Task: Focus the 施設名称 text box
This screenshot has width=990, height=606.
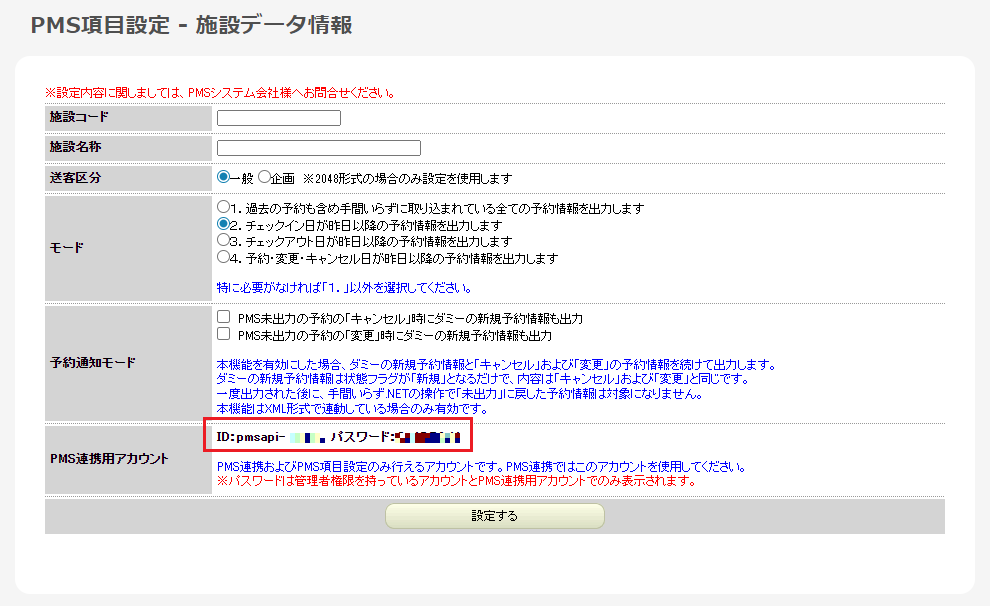Action: (x=319, y=148)
